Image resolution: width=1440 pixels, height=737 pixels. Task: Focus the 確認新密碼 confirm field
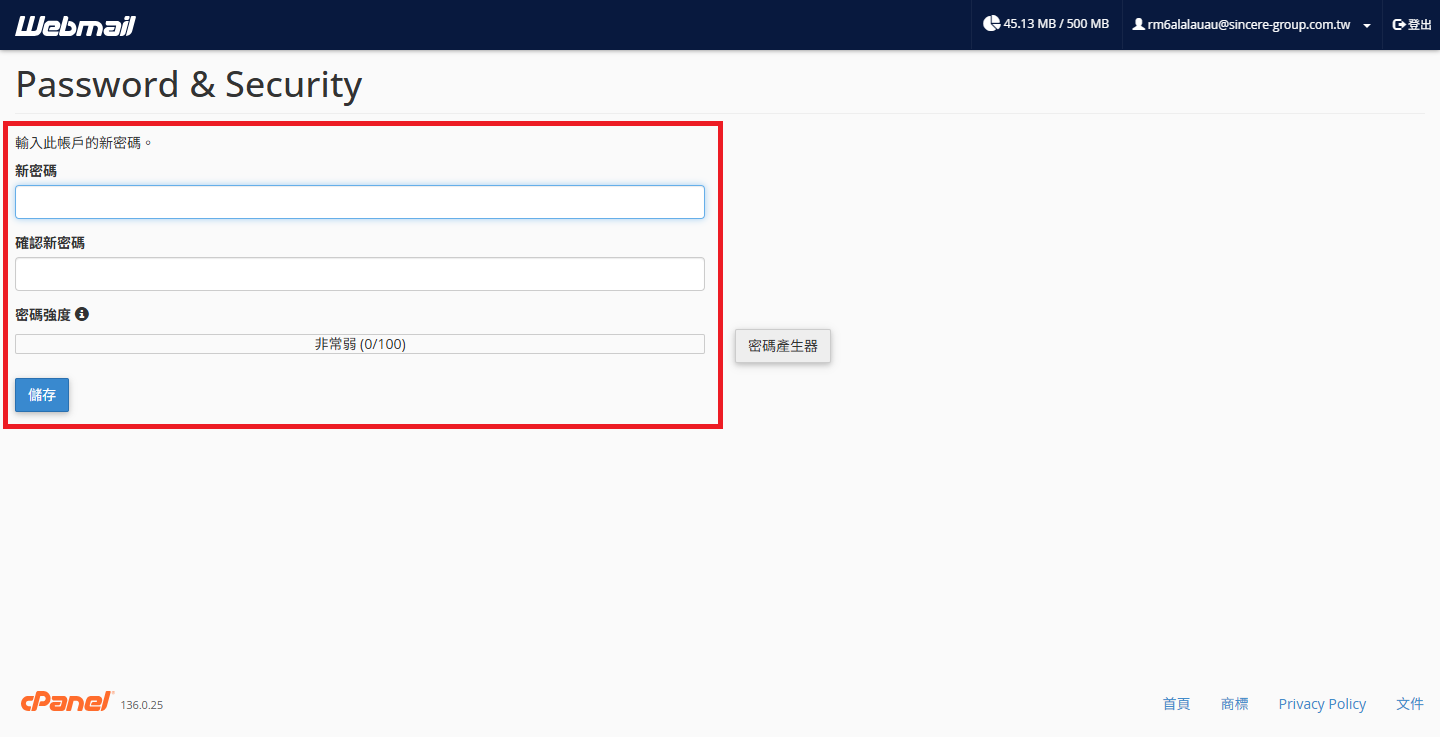360,274
